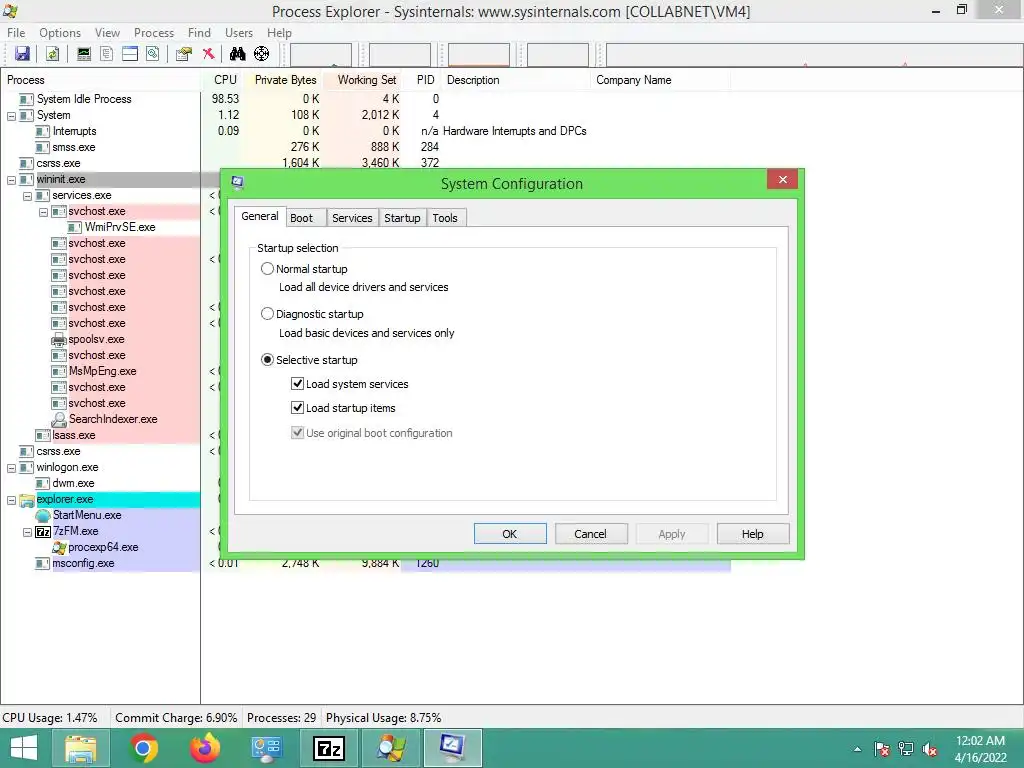Viewport: 1024px width, 768px height.
Task: Sort by the CPU column header
Action: tap(225, 80)
